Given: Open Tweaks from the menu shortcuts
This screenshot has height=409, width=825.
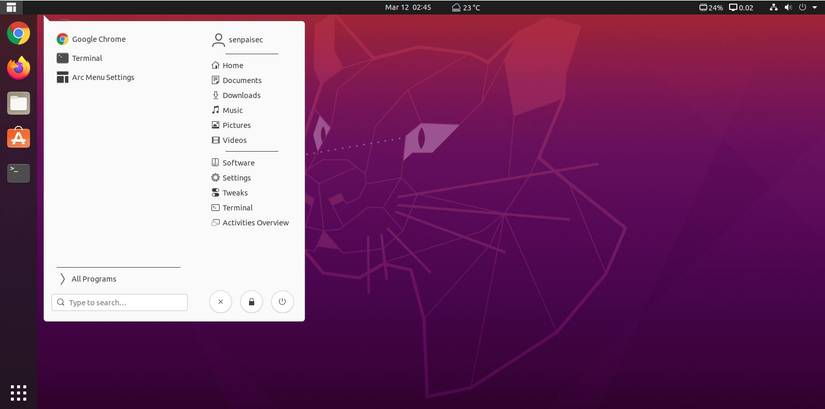Looking at the screenshot, I should pos(229,193).
